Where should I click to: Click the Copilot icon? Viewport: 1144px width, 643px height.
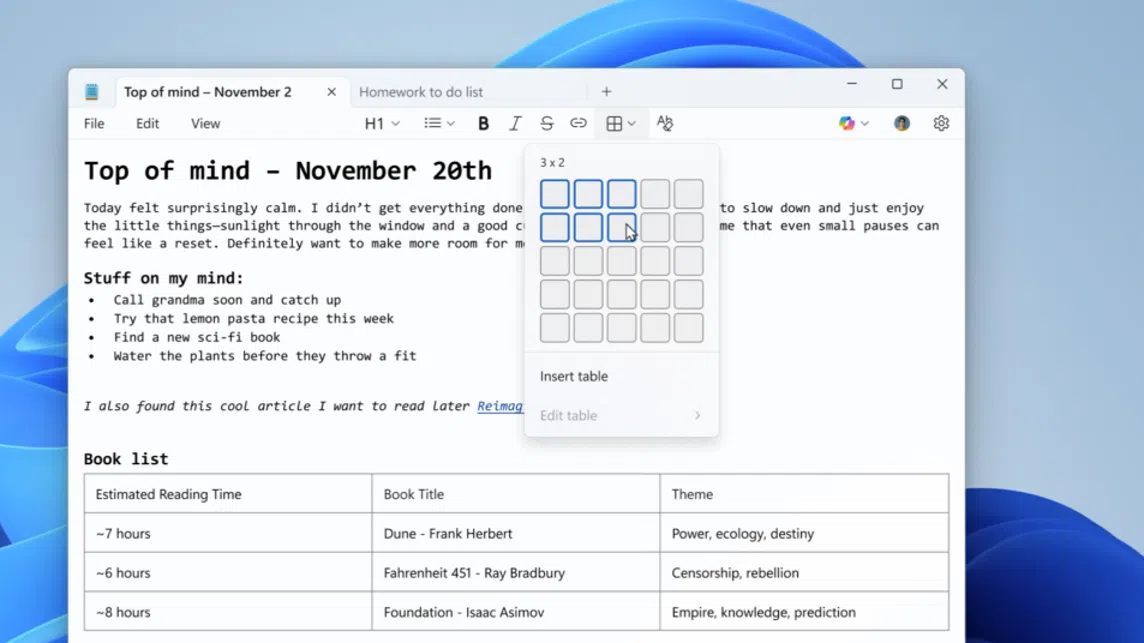coord(847,124)
